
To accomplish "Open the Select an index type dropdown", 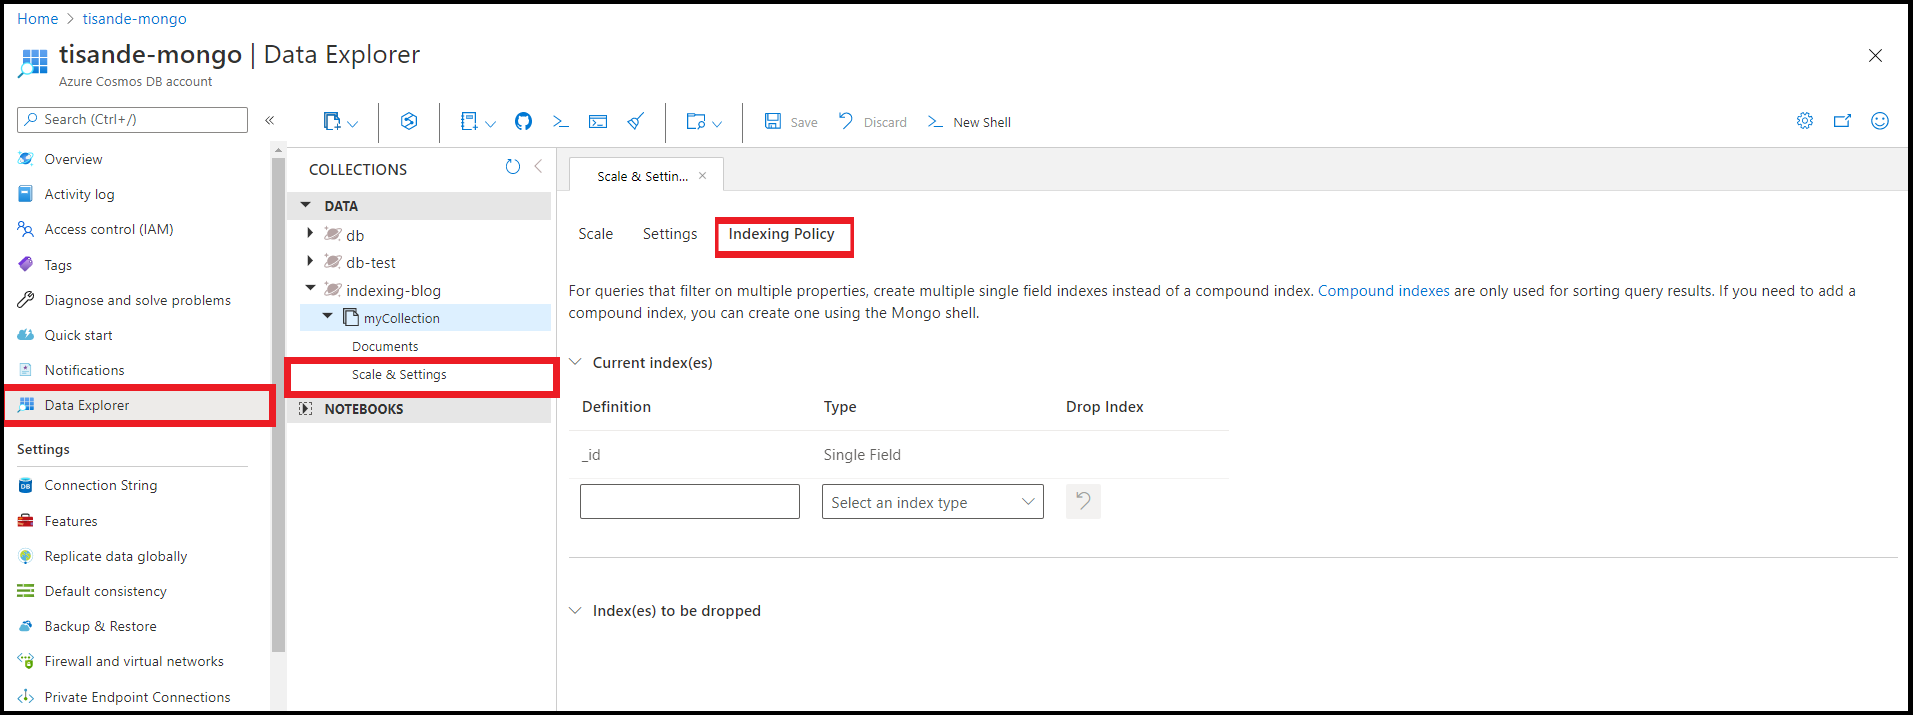I will [933, 502].
